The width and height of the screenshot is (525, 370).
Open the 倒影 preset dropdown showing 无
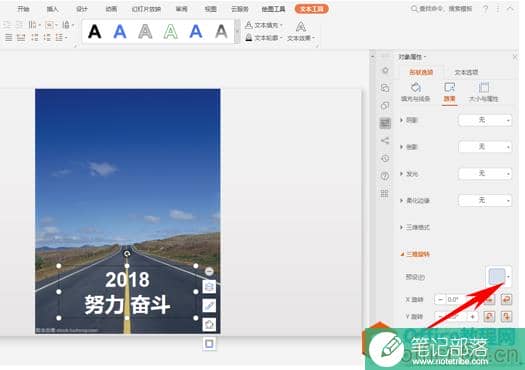[x=485, y=147]
